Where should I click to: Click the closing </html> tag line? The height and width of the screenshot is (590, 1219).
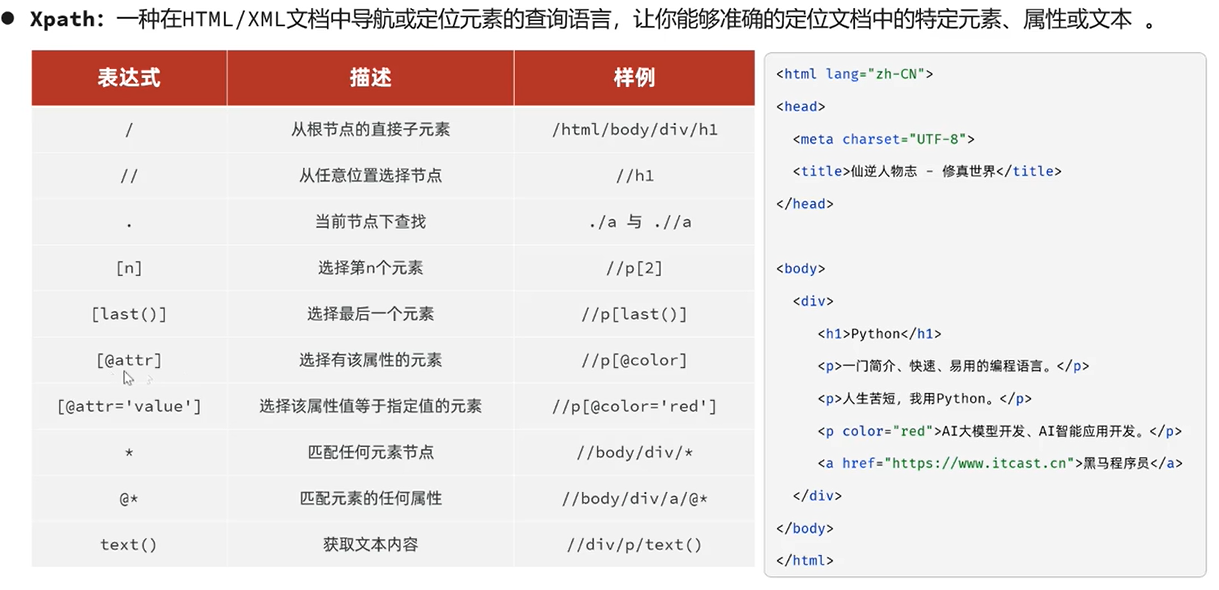tap(804, 561)
